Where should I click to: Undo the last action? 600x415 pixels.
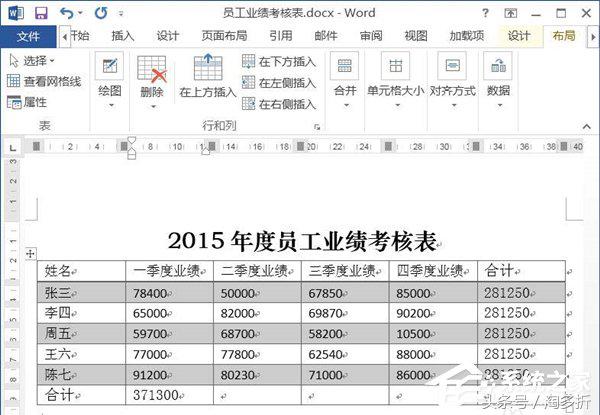[67, 14]
